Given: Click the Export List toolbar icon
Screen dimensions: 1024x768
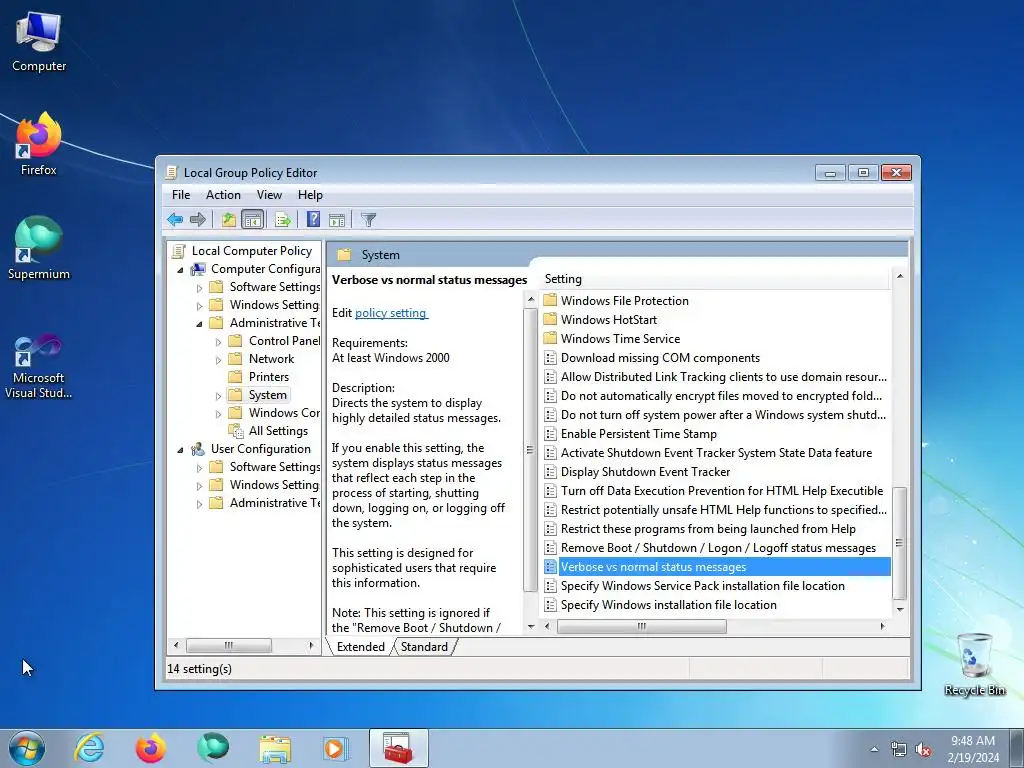Looking at the screenshot, I should tap(283, 219).
